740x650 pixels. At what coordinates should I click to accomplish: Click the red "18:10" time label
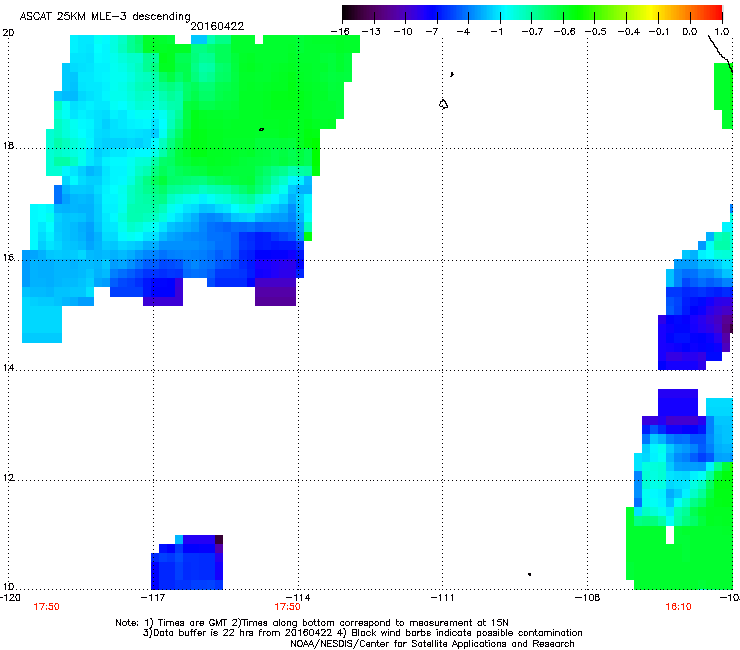(678, 607)
